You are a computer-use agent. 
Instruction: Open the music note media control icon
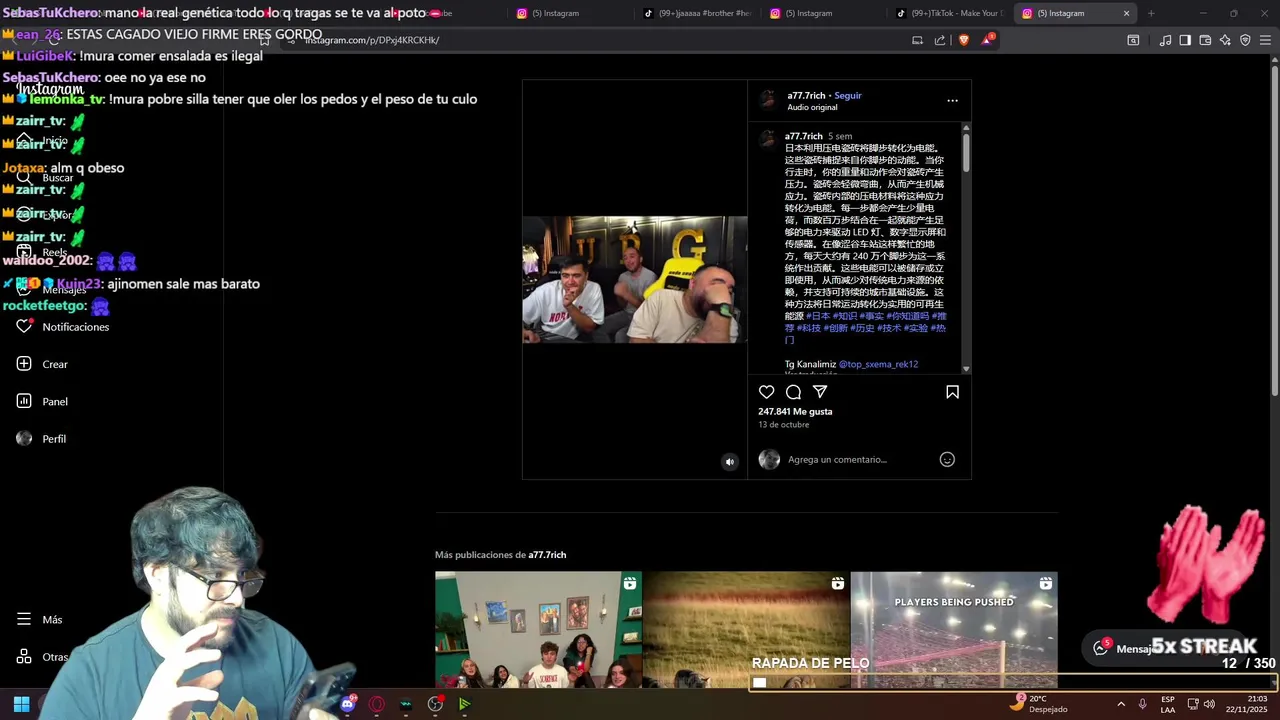tap(1165, 40)
